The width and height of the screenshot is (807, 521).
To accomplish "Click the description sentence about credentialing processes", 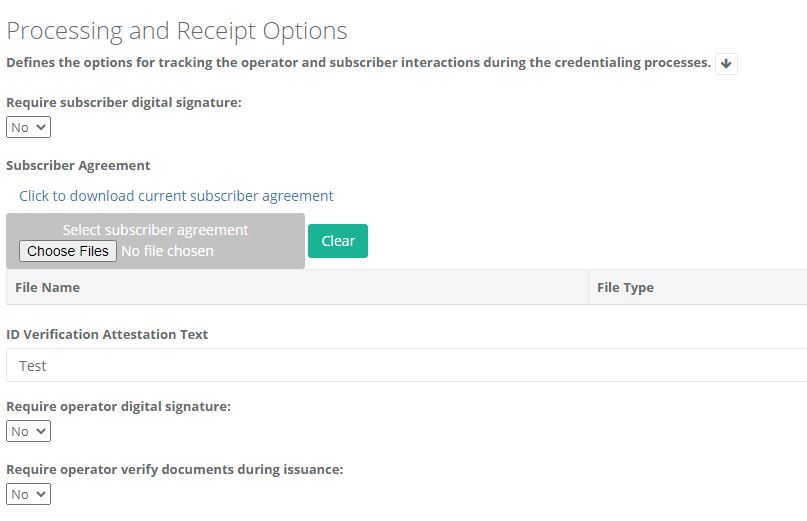I will click(358, 63).
